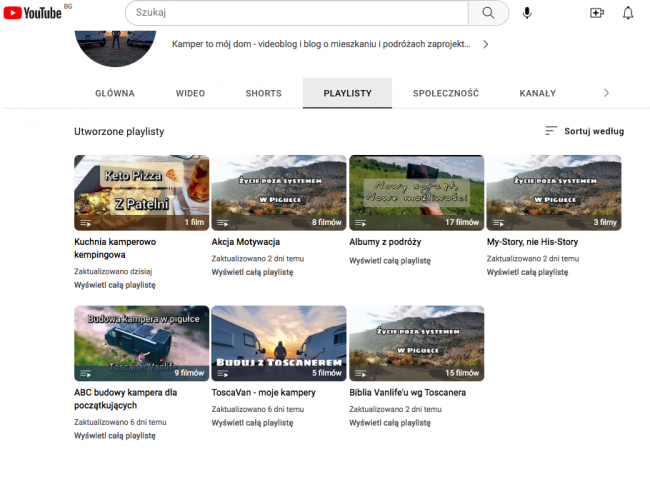Image resolution: width=650 pixels, height=477 pixels.
Task: Click playlist icon on Keto Pizza thumbnail
Action: [85, 223]
